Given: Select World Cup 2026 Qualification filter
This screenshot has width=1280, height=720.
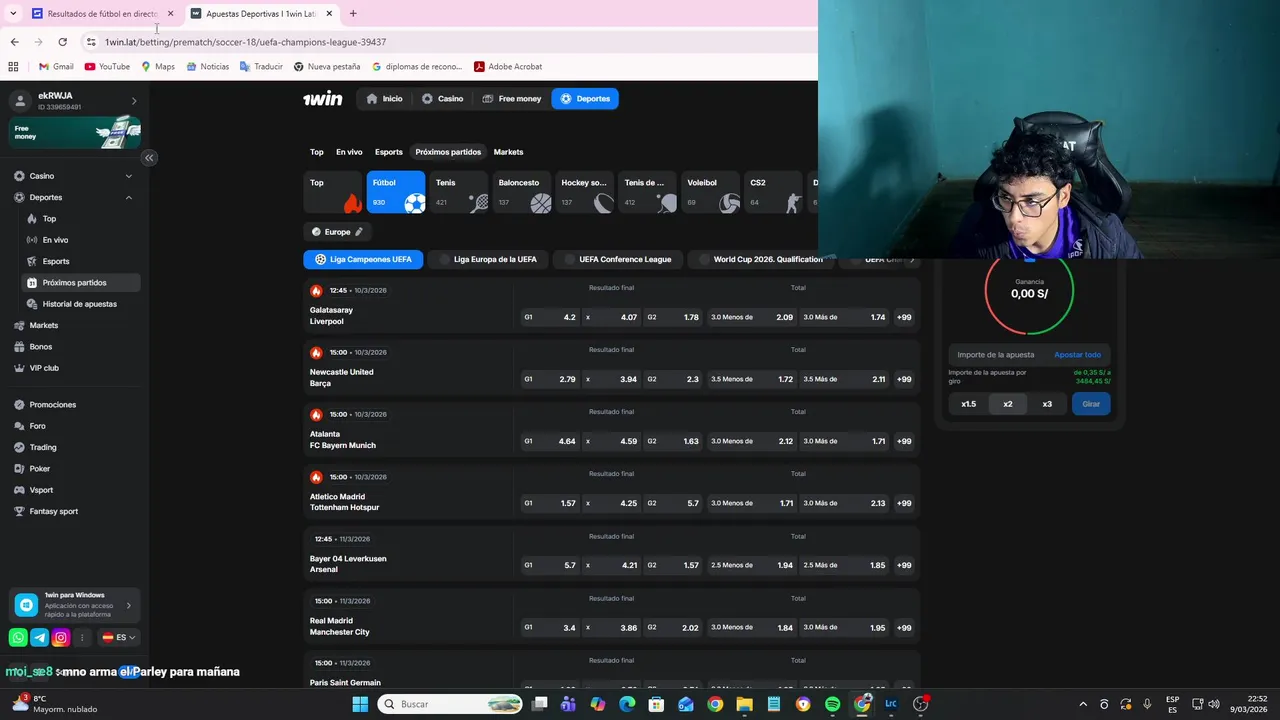Looking at the screenshot, I should [x=760, y=259].
